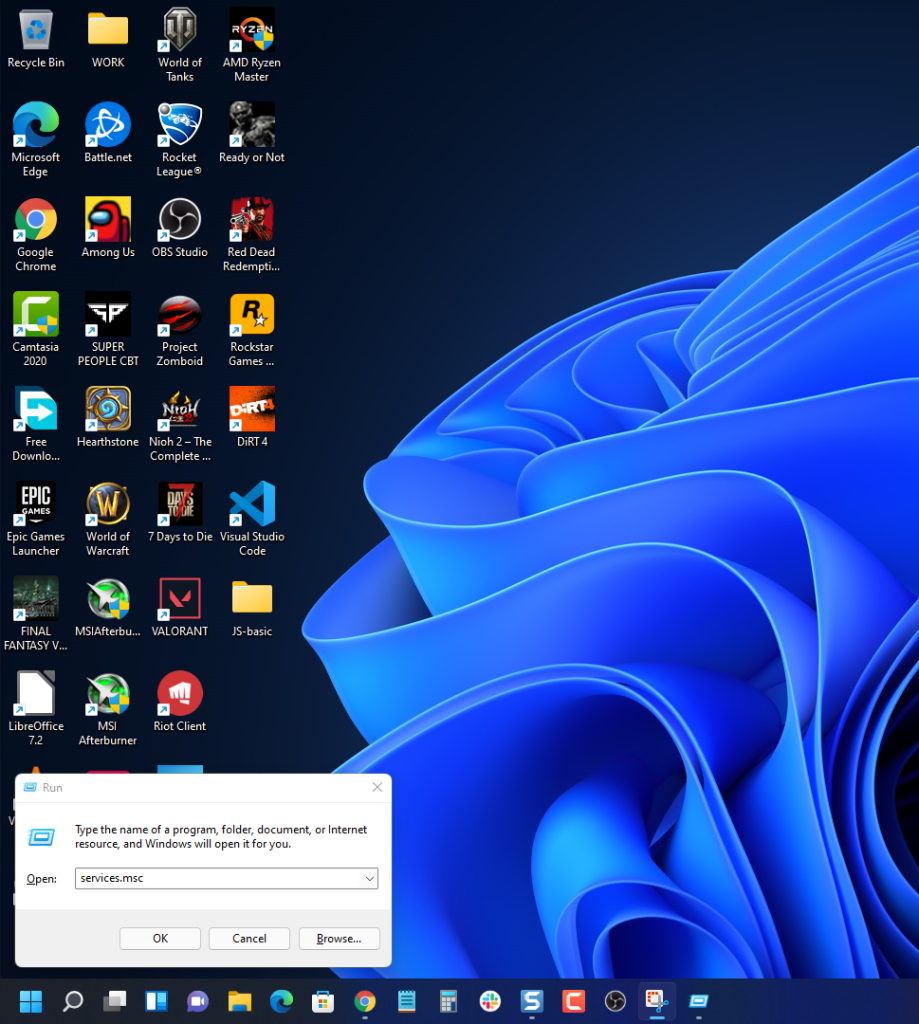This screenshot has width=919, height=1024.
Task: Expand the Open history dropdown arrow
Action: [370, 878]
